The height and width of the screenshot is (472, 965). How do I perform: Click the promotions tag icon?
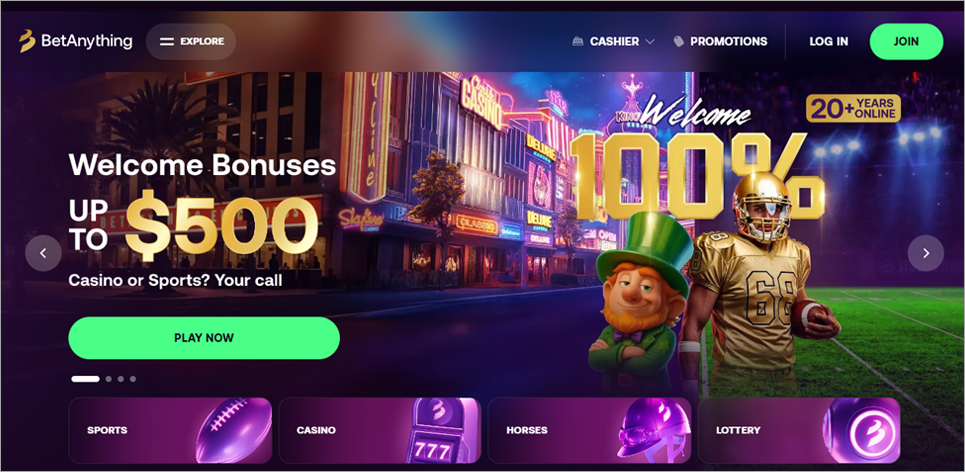[x=678, y=42]
